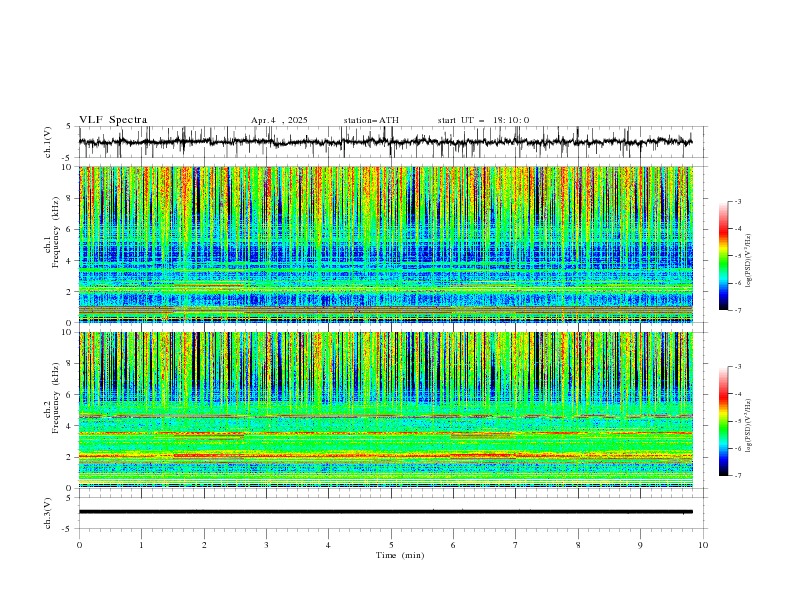Click time axis tick label '3'
Image resolution: width=792 pixels, height=612 pixels.
pos(266,545)
